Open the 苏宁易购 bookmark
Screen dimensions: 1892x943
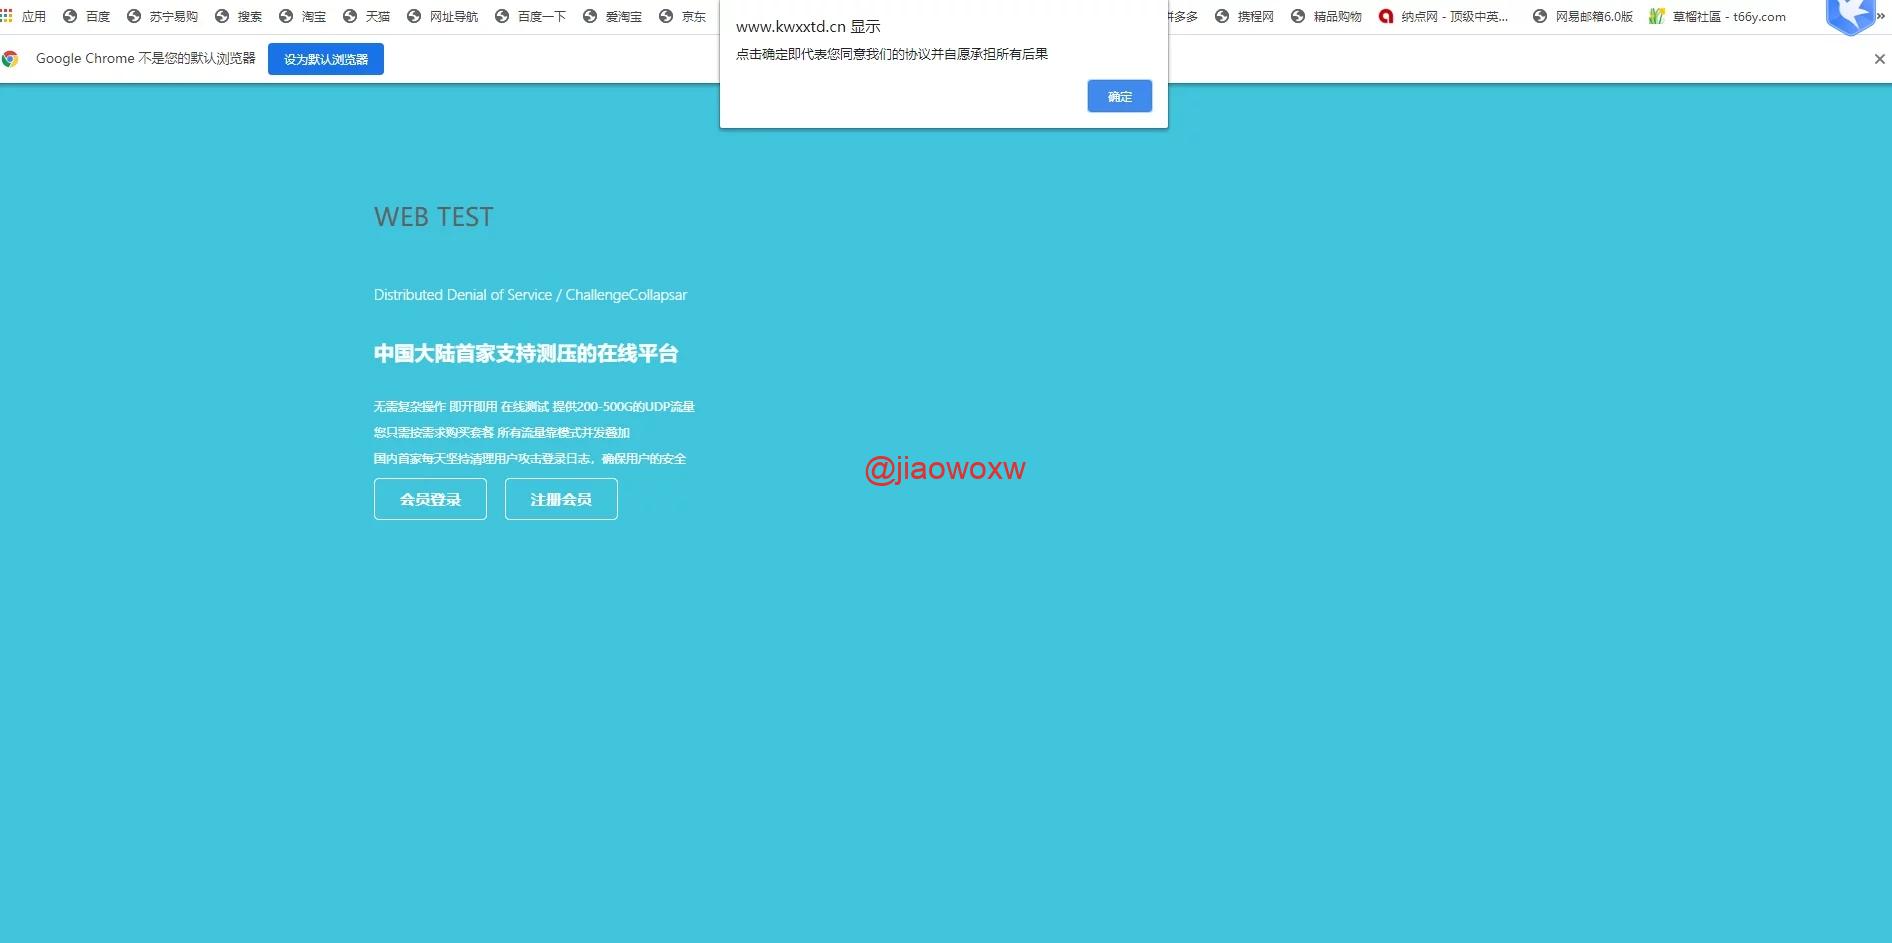(x=162, y=16)
